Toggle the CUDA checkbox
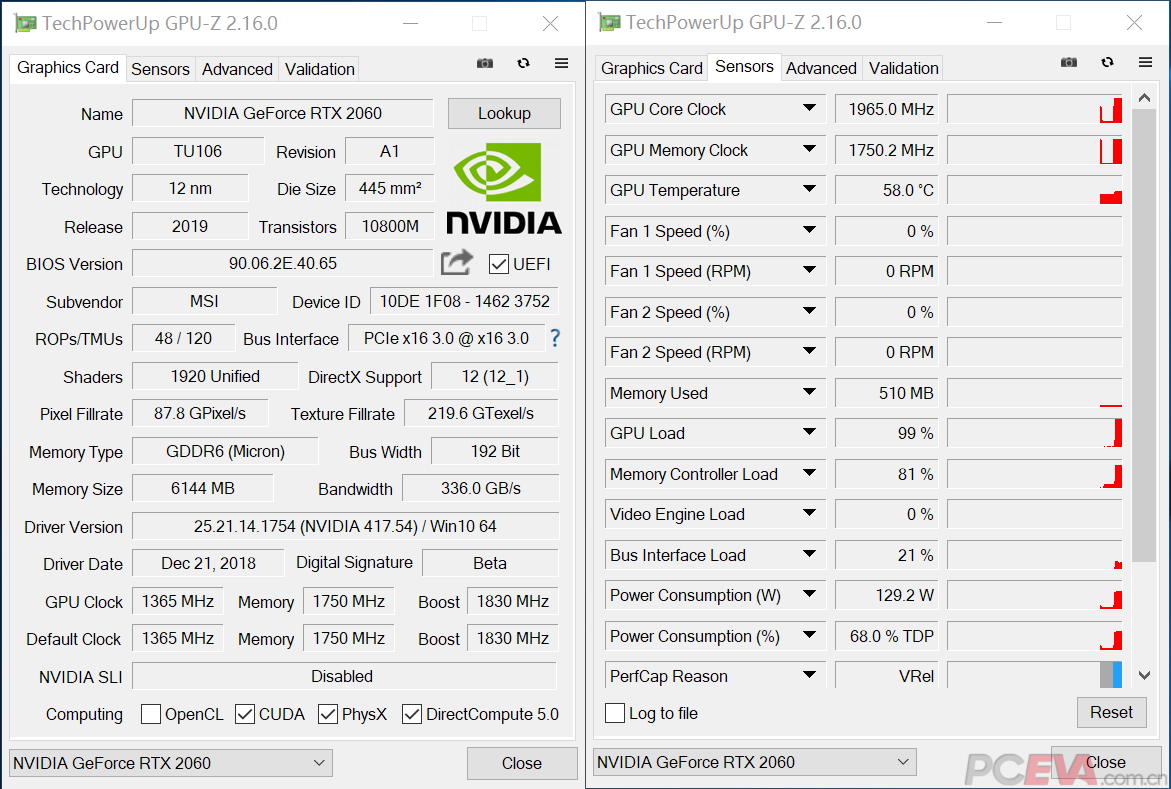Screen dimensions: 1171x789 tap(245, 714)
